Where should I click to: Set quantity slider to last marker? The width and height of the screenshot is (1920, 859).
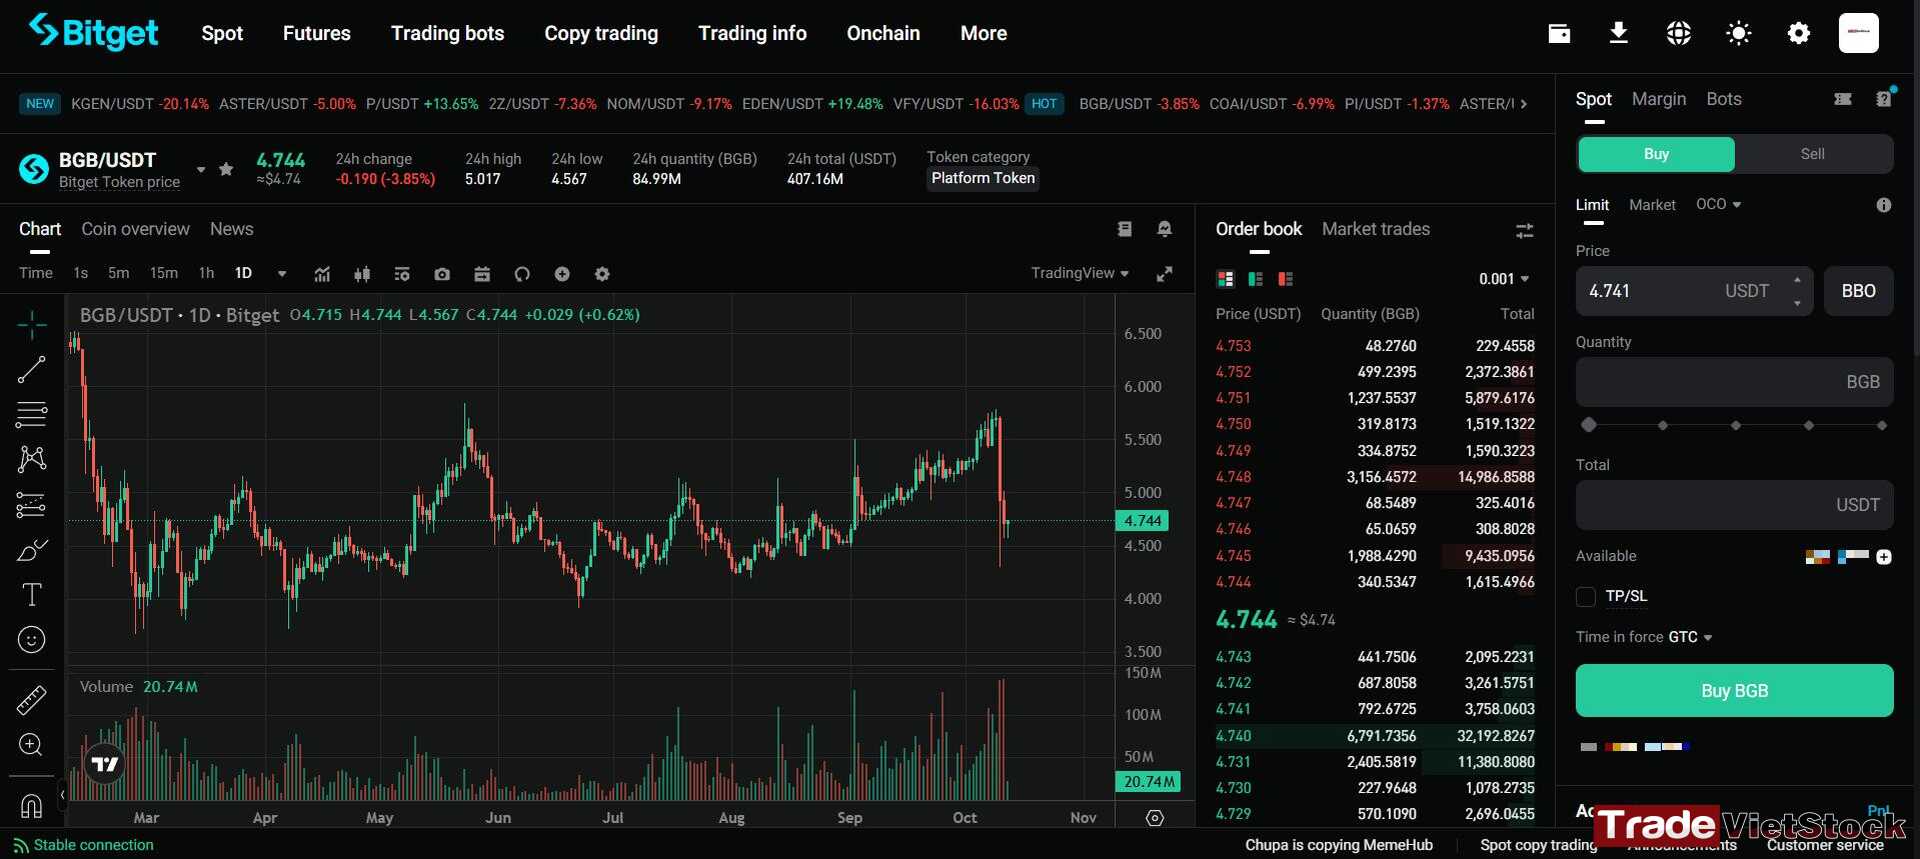click(1881, 425)
